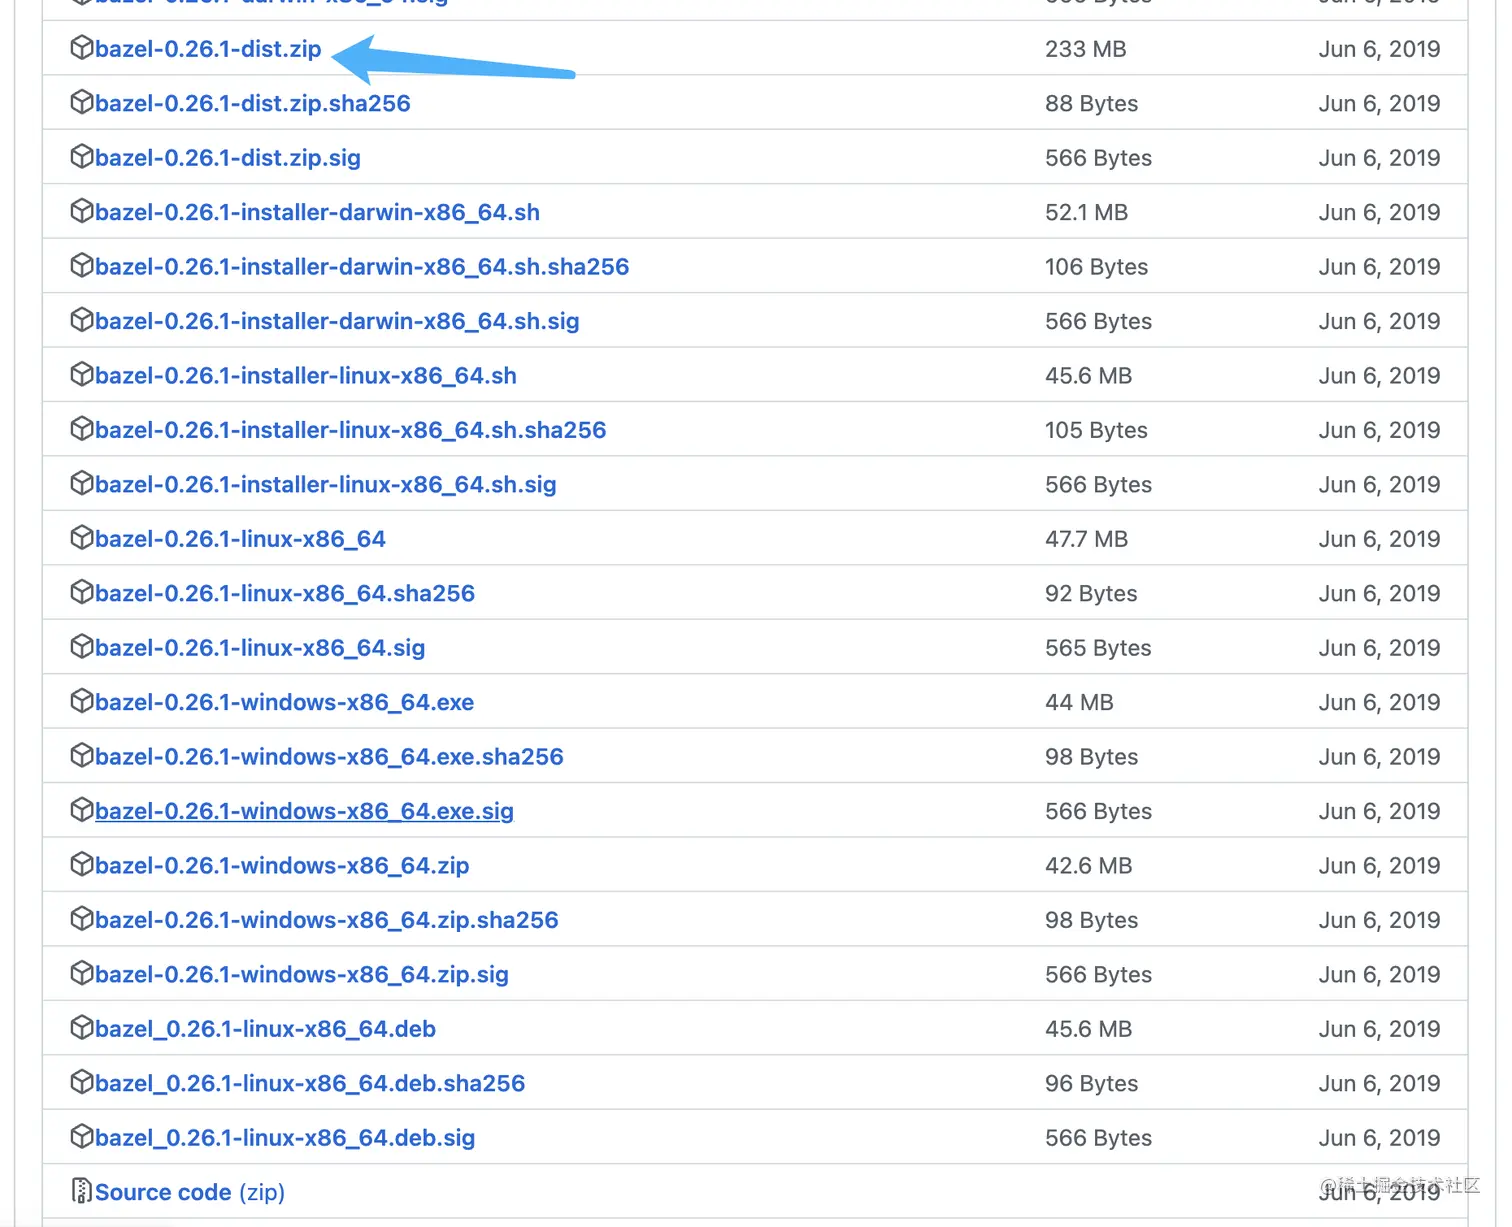
Task: Click package icon beside bazel-0.26.1-dist.zip.sig
Action: point(81,157)
